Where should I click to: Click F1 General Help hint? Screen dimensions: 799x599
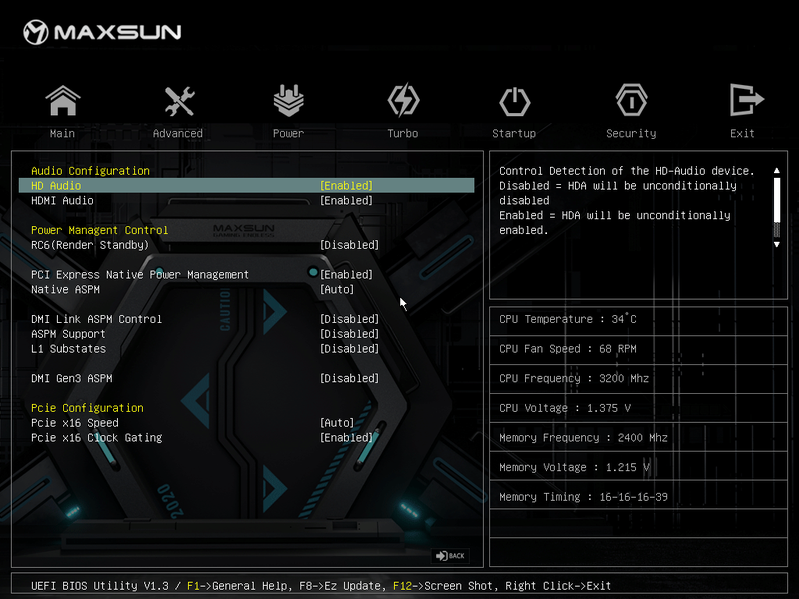[x=240, y=586]
